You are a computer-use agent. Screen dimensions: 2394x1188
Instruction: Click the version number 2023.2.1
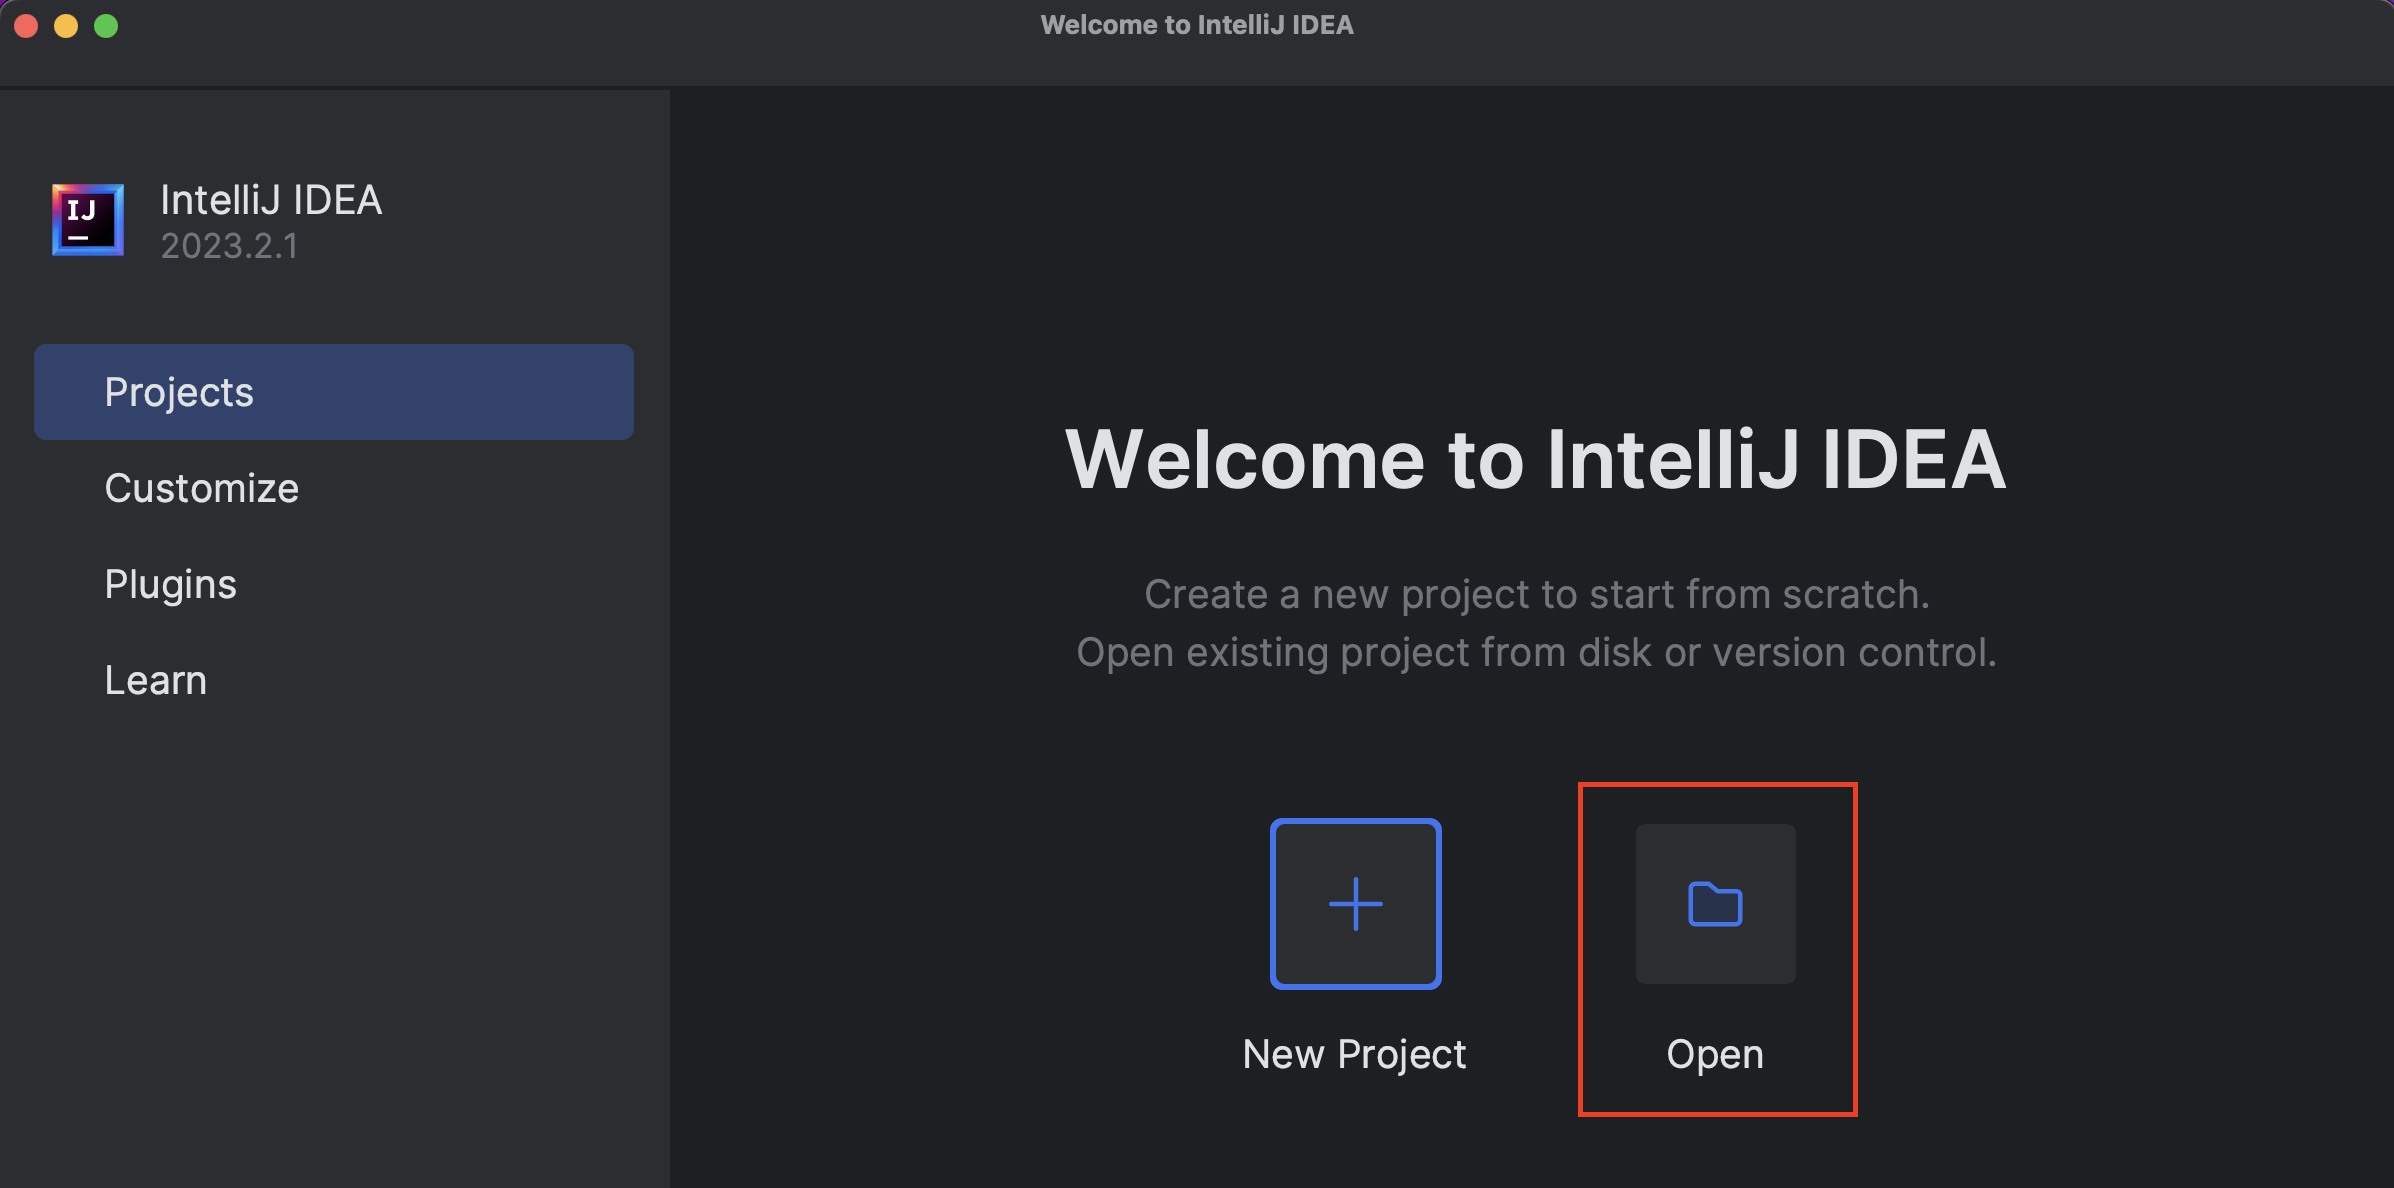(x=229, y=246)
